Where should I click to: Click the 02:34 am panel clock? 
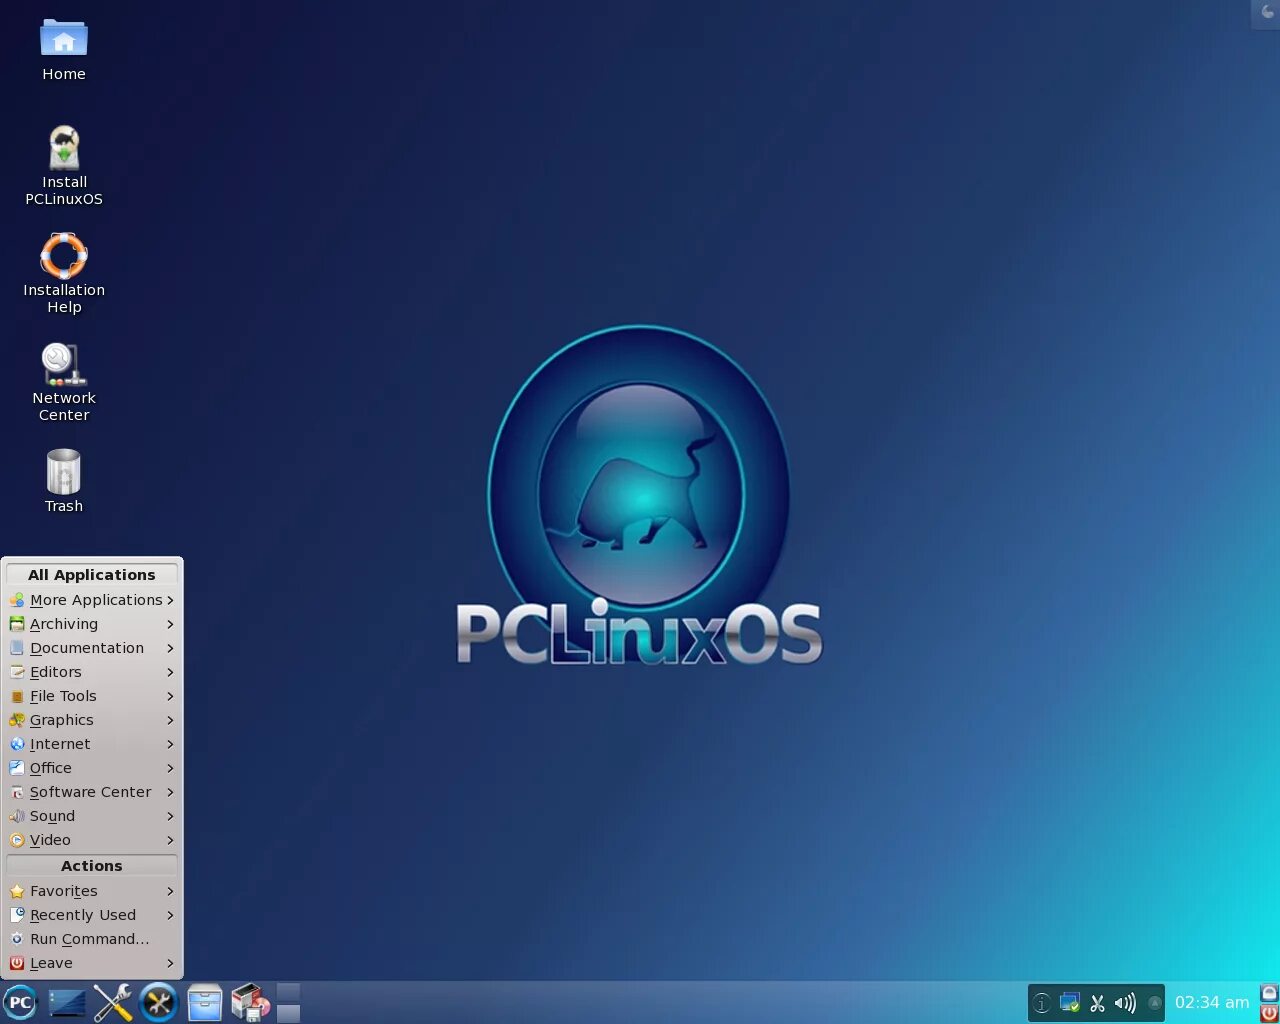1212,1002
